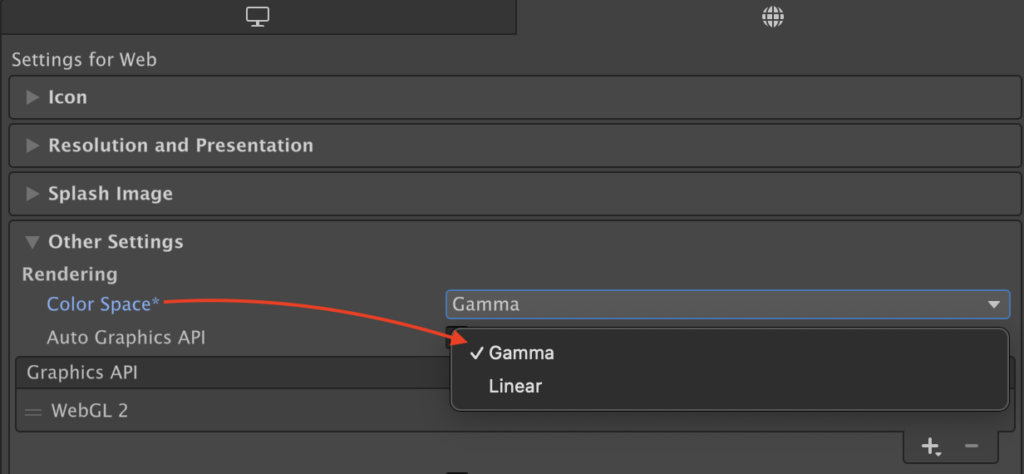Click the Color Space dropdown arrow

pyautogui.click(x=994, y=305)
